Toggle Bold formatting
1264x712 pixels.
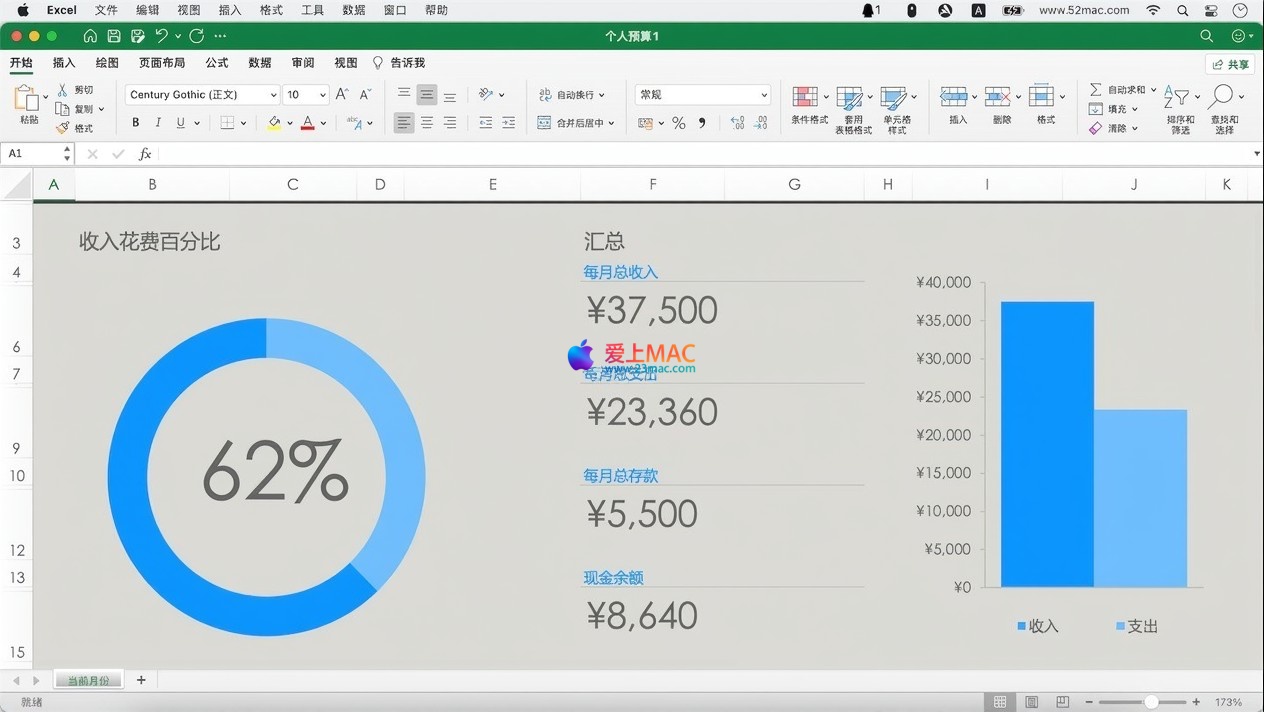coord(136,123)
